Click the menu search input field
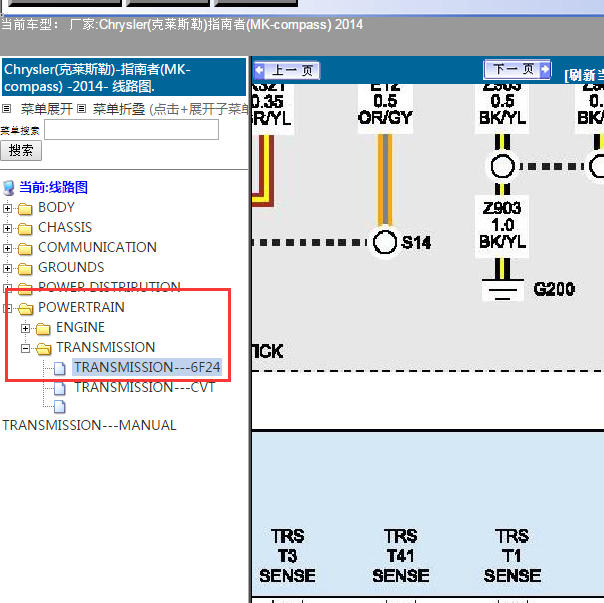Screen dimensions: 604x603 [x=132, y=130]
